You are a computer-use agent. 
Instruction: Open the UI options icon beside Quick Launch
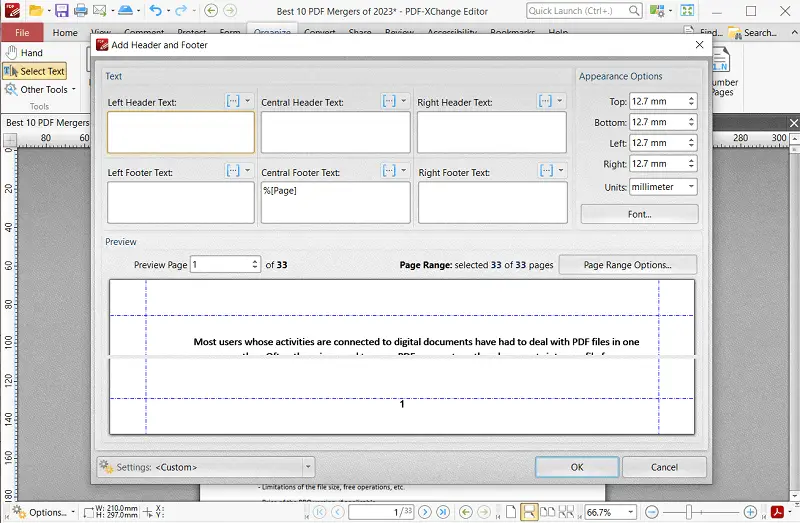[657, 11]
